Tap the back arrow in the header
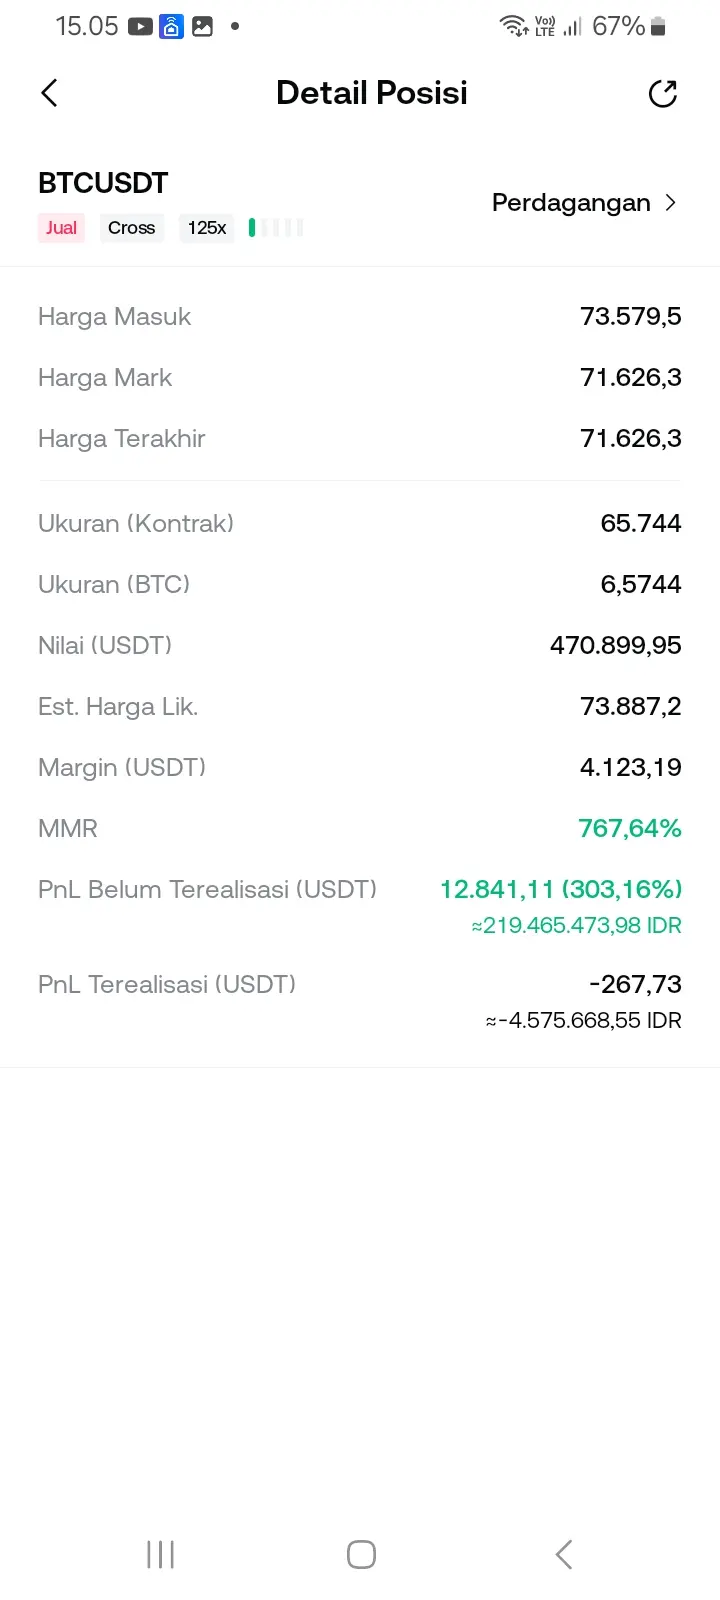Viewport: 720px width, 1600px height. coord(49,93)
